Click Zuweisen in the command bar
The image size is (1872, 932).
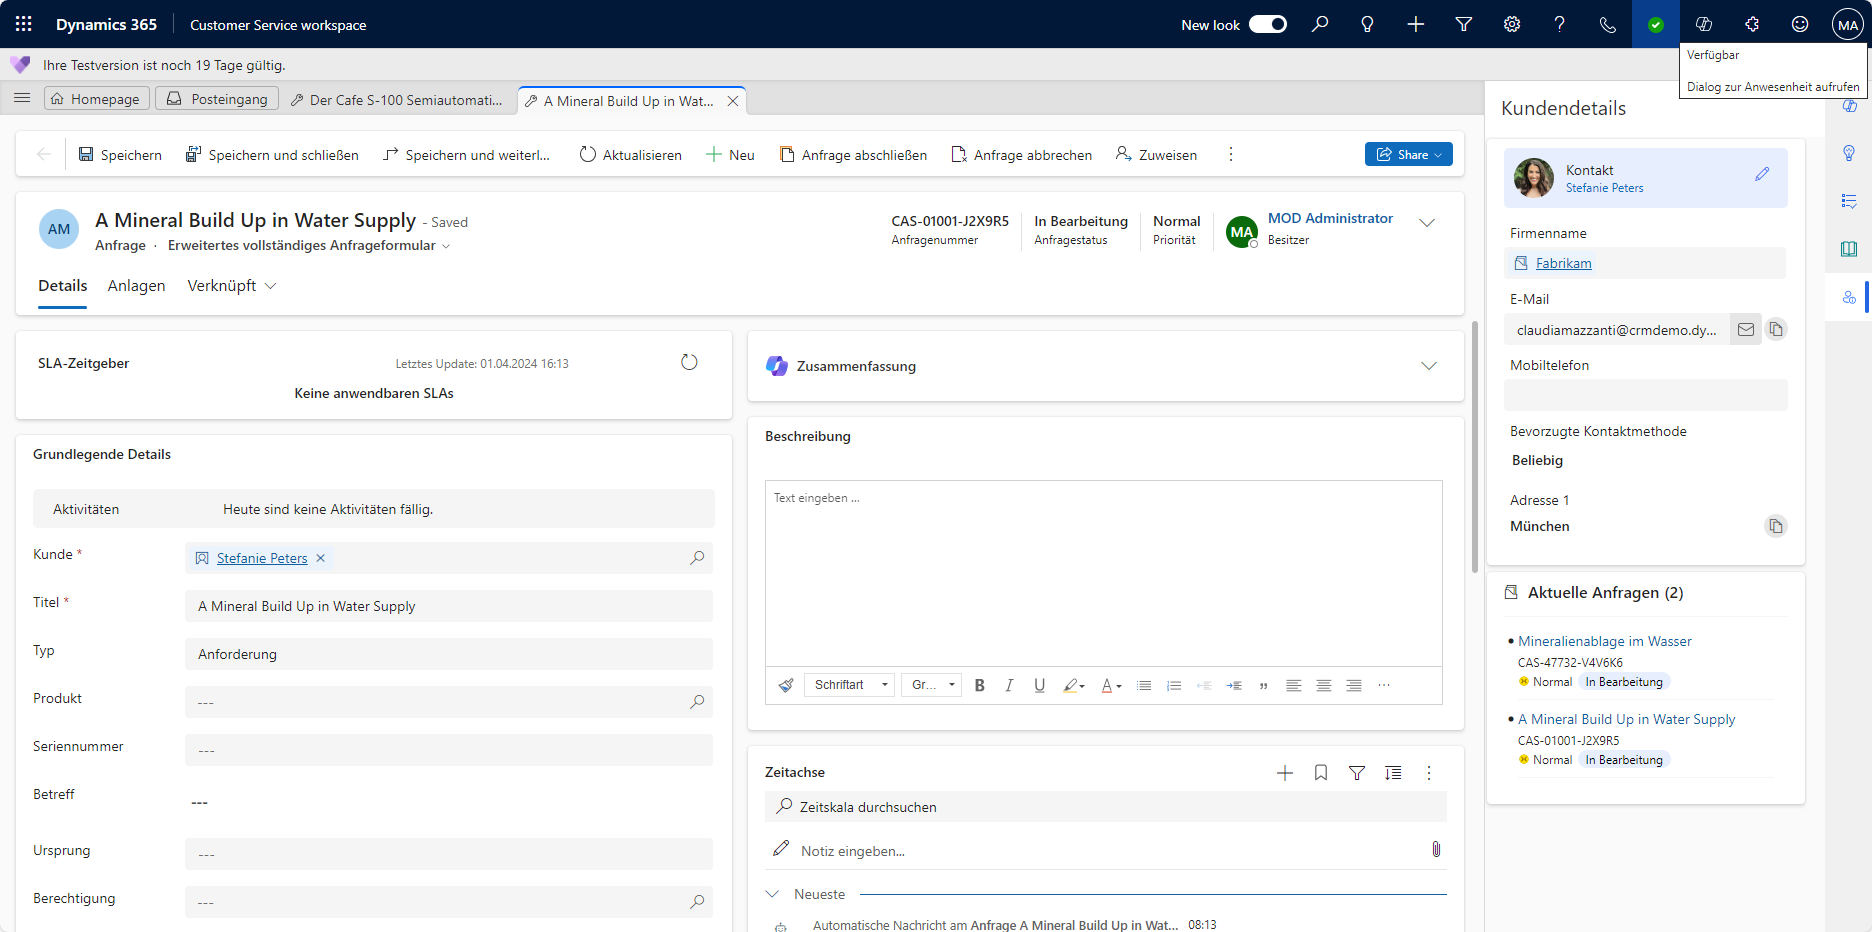(1156, 155)
